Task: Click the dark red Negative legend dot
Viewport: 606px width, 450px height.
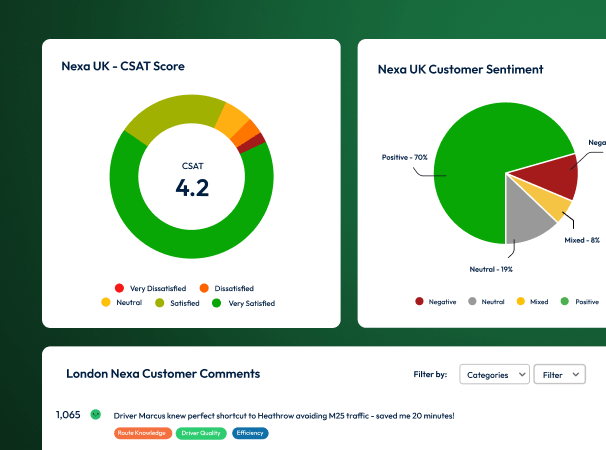Action: (x=418, y=301)
